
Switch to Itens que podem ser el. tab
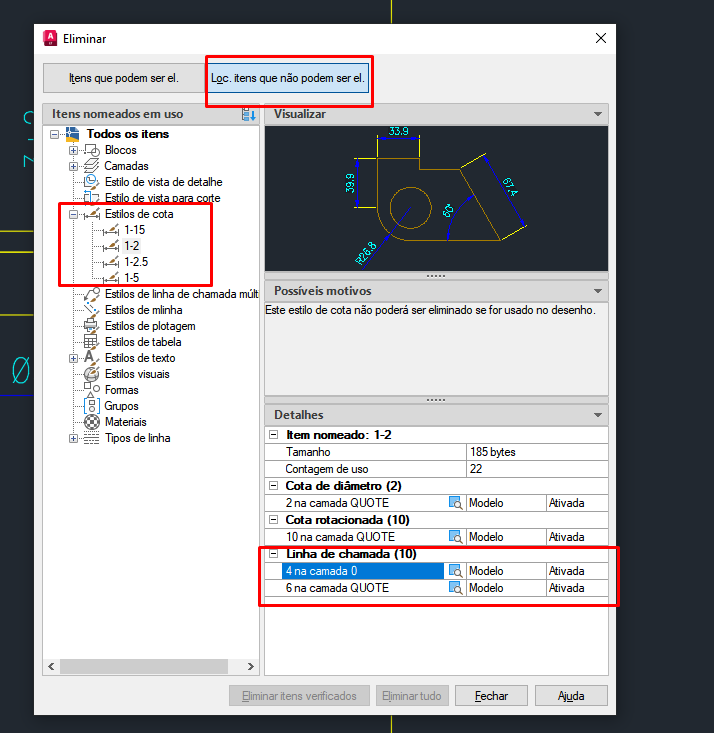point(124,78)
